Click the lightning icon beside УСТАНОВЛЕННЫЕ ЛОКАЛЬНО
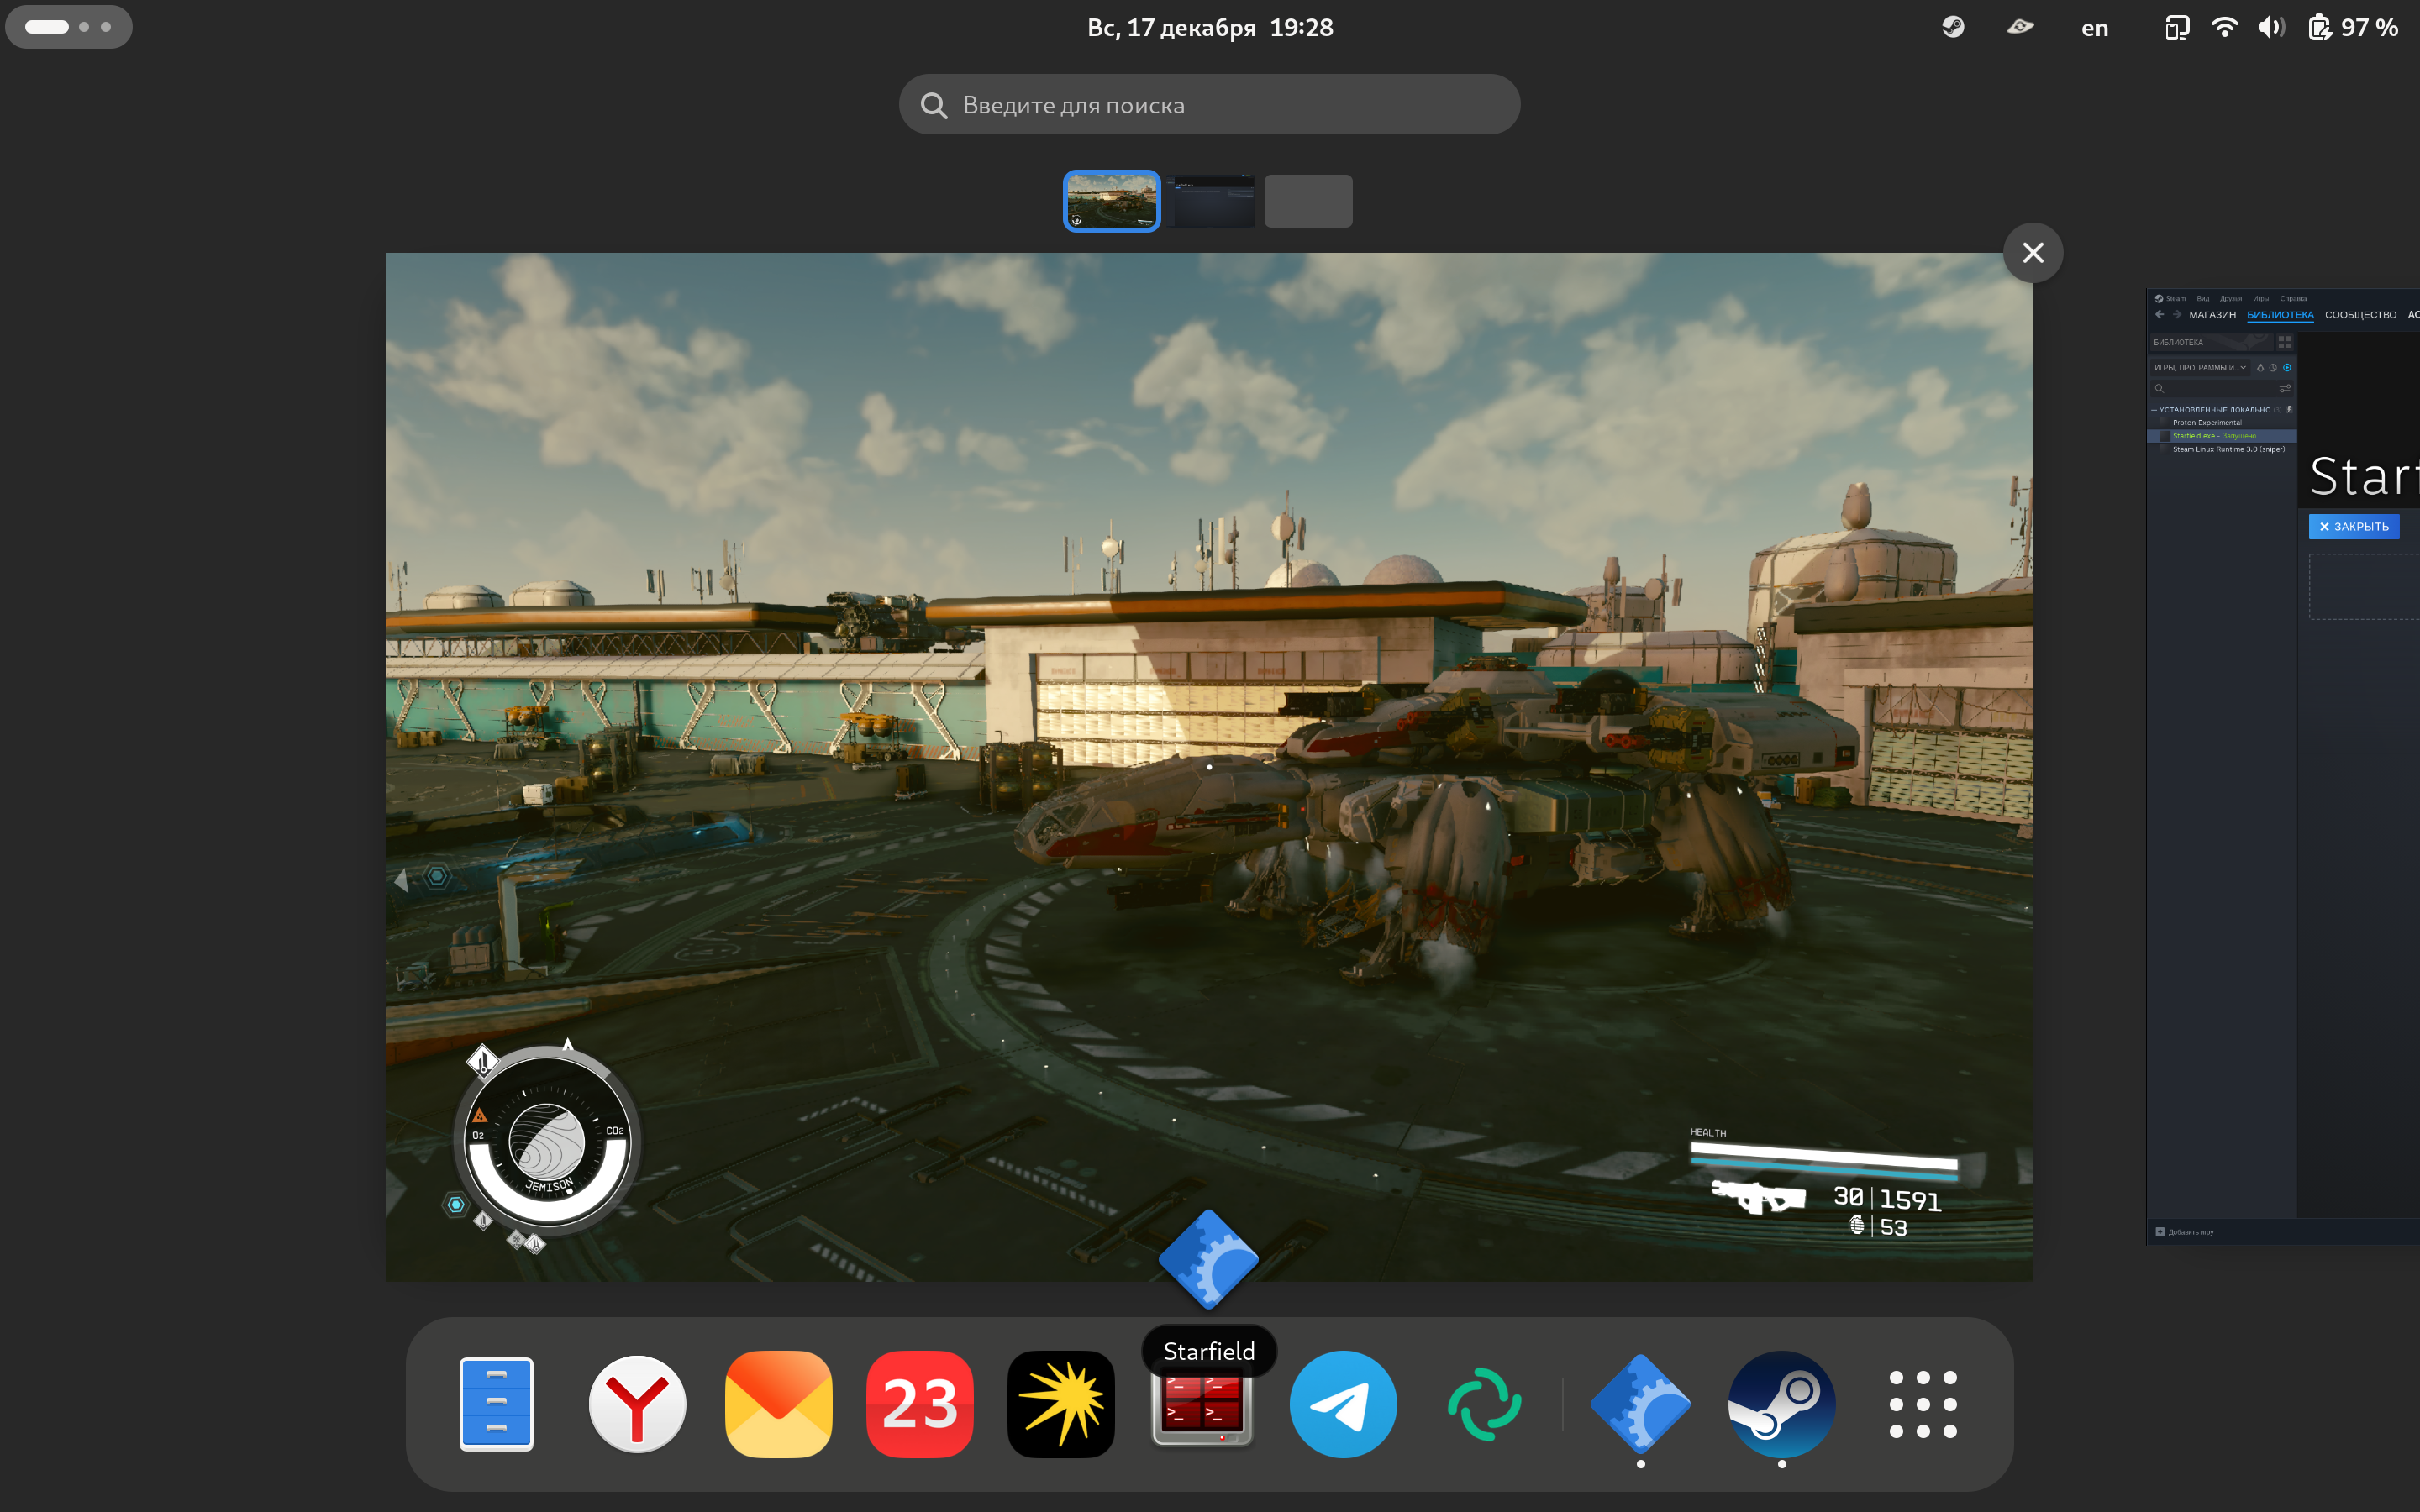2420x1512 pixels. 2289,410
